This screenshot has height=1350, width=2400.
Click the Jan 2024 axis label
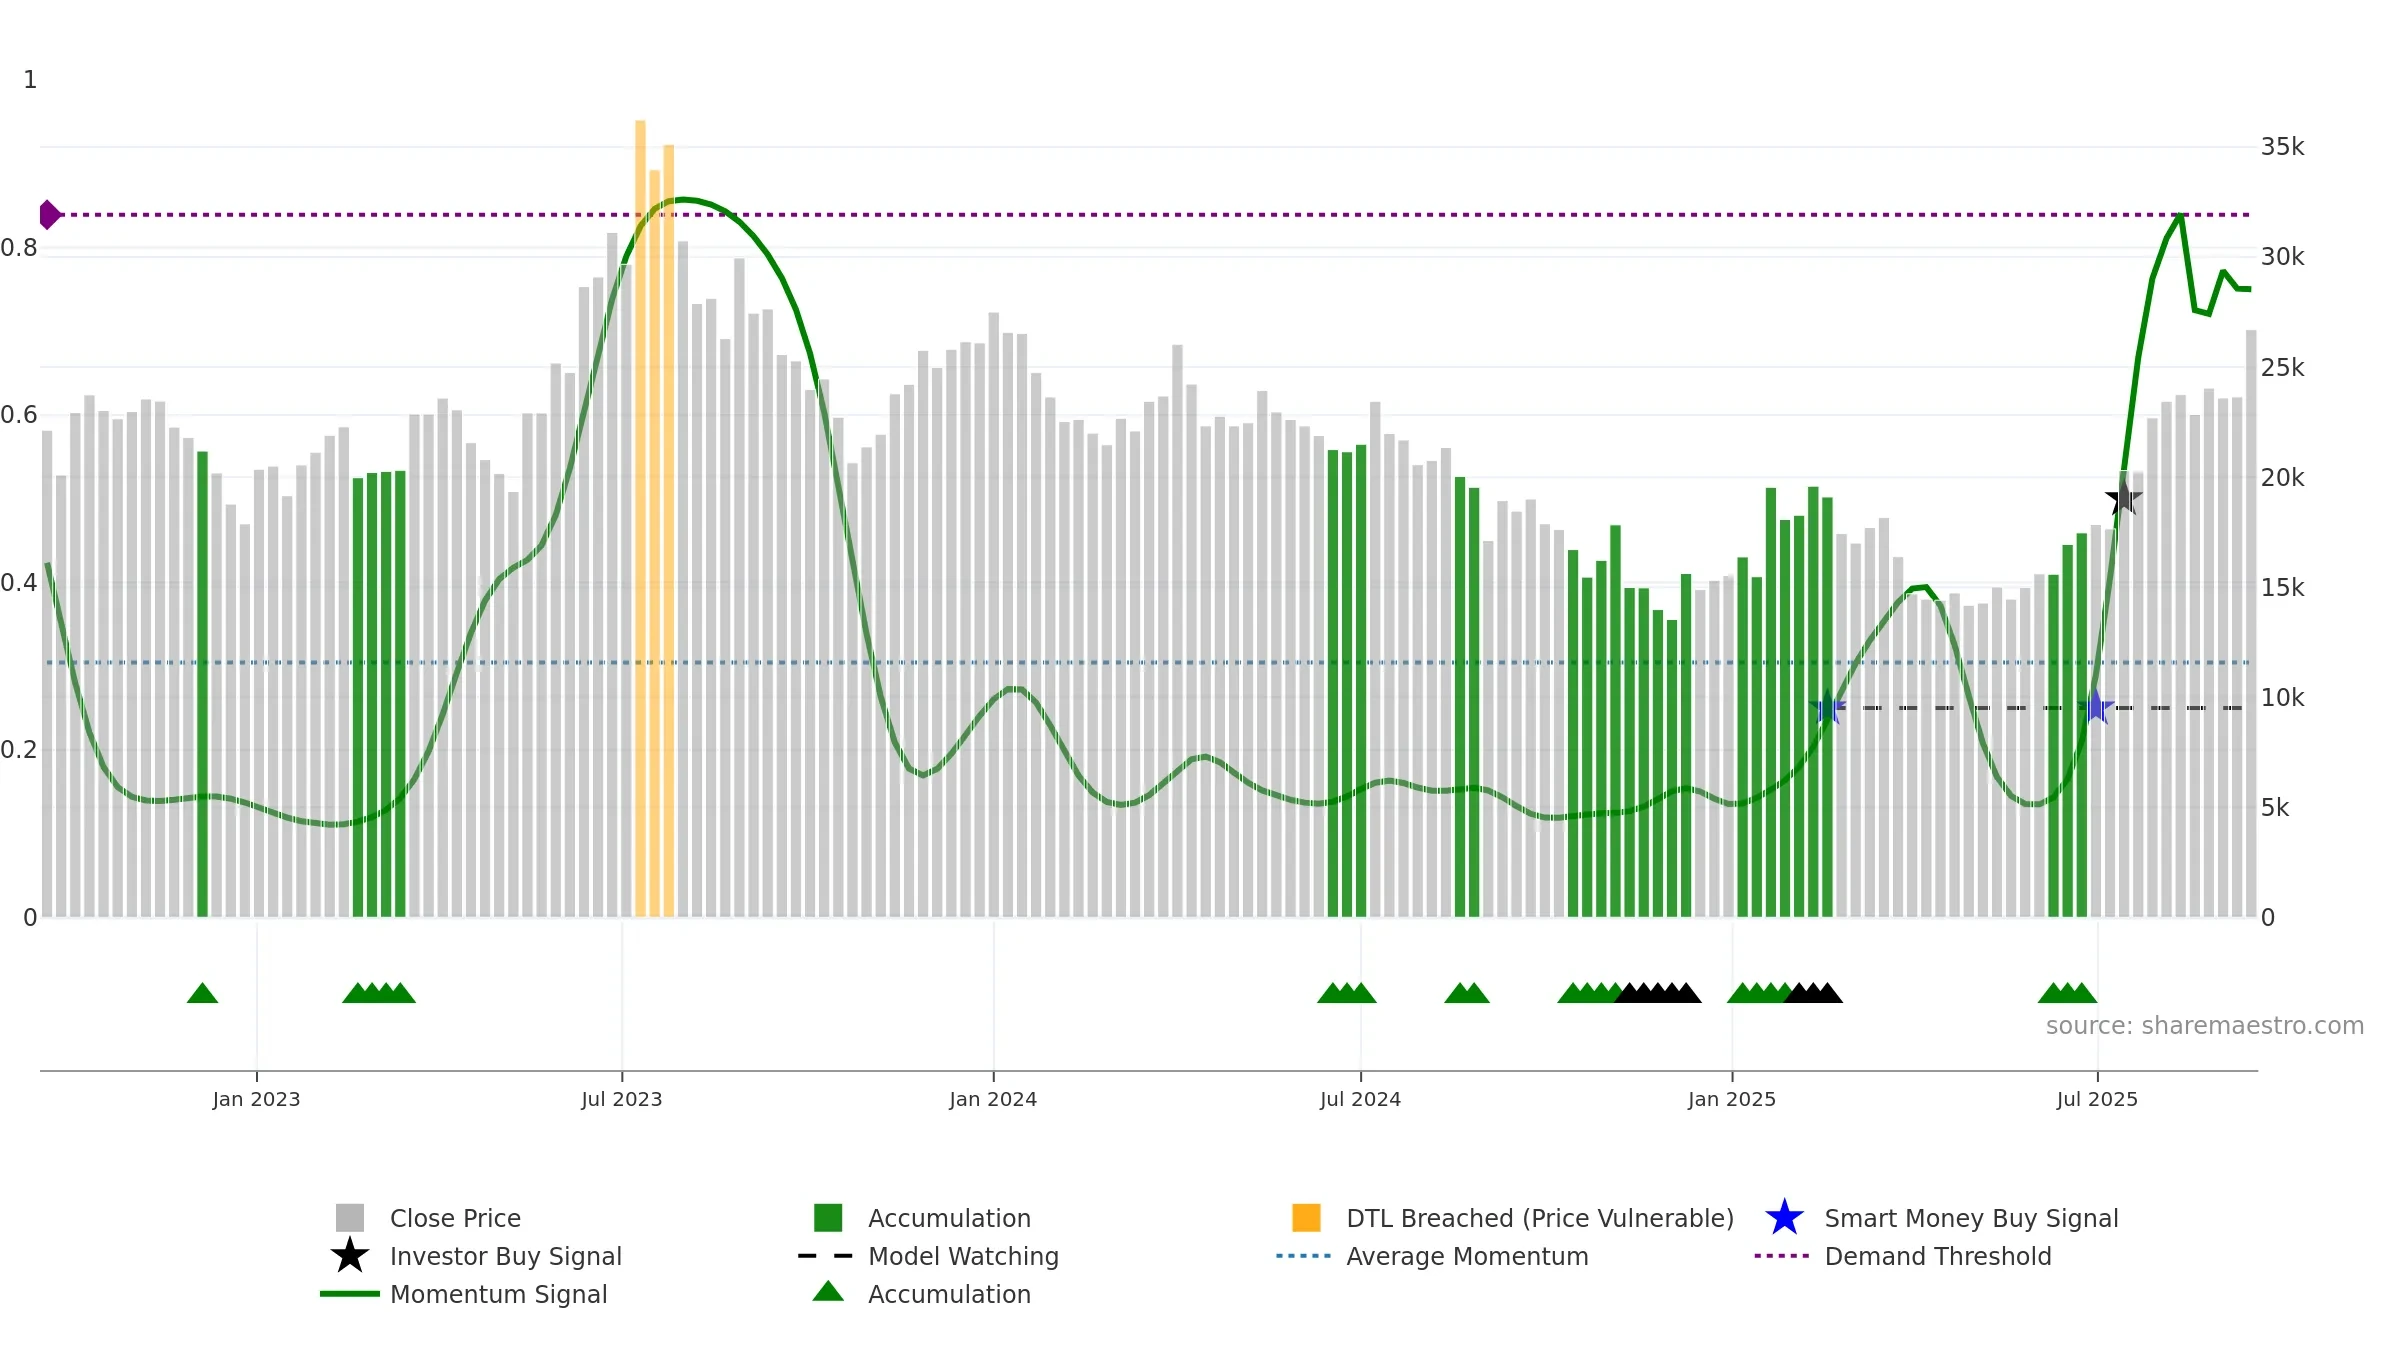tap(993, 1099)
